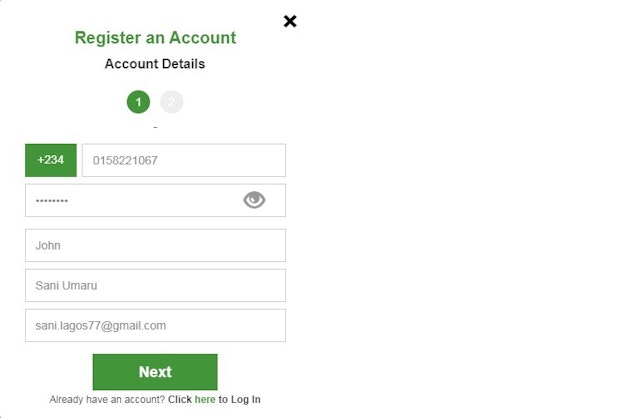
Task: Click the word "Register" in the title
Action: click(108, 38)
